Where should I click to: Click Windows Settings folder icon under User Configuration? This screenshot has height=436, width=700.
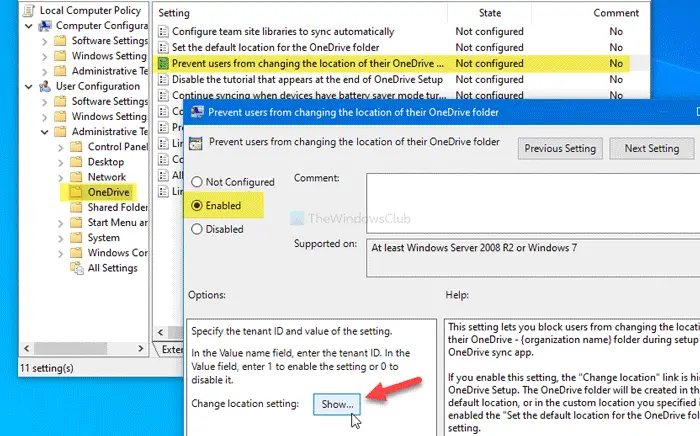(x=60, y=116)
